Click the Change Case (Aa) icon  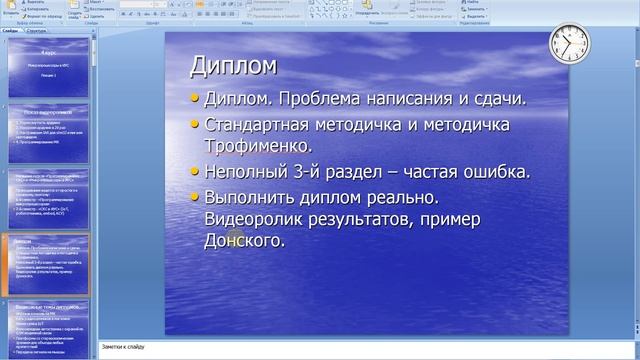coord(173,14)
